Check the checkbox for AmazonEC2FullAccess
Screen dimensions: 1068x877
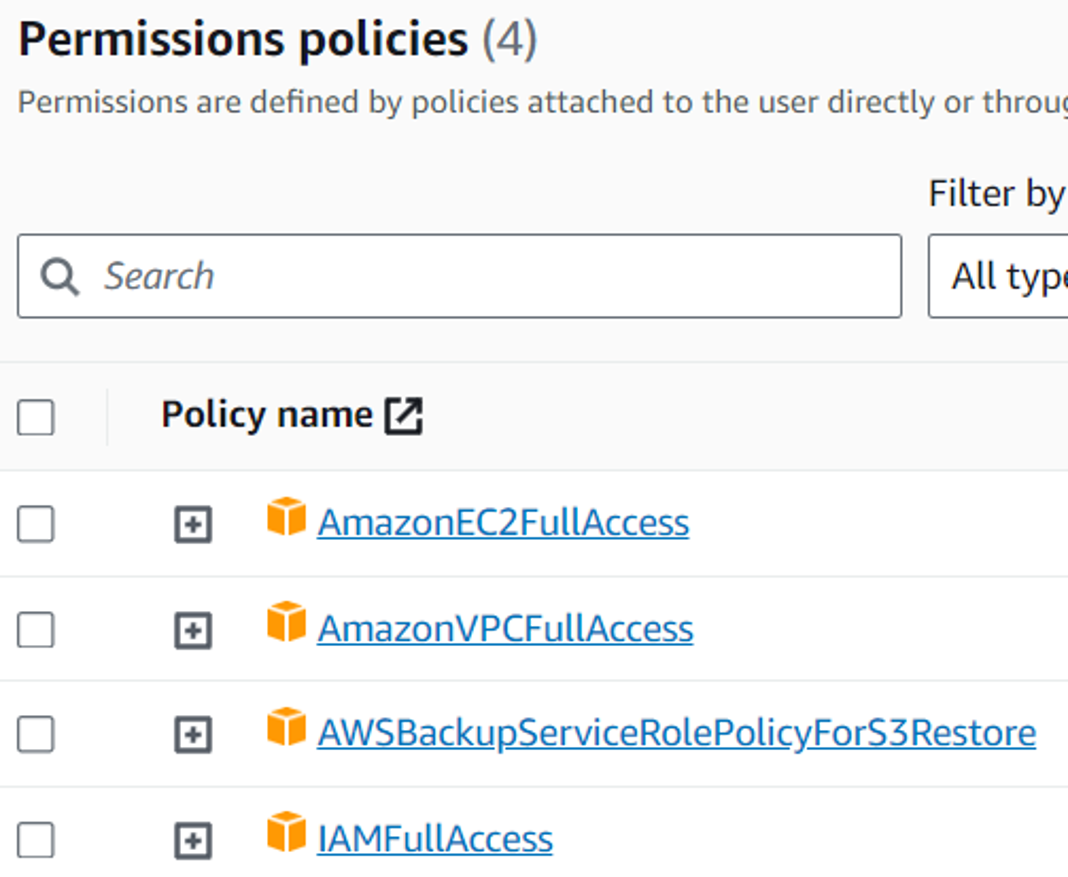(x=36, y=524)
